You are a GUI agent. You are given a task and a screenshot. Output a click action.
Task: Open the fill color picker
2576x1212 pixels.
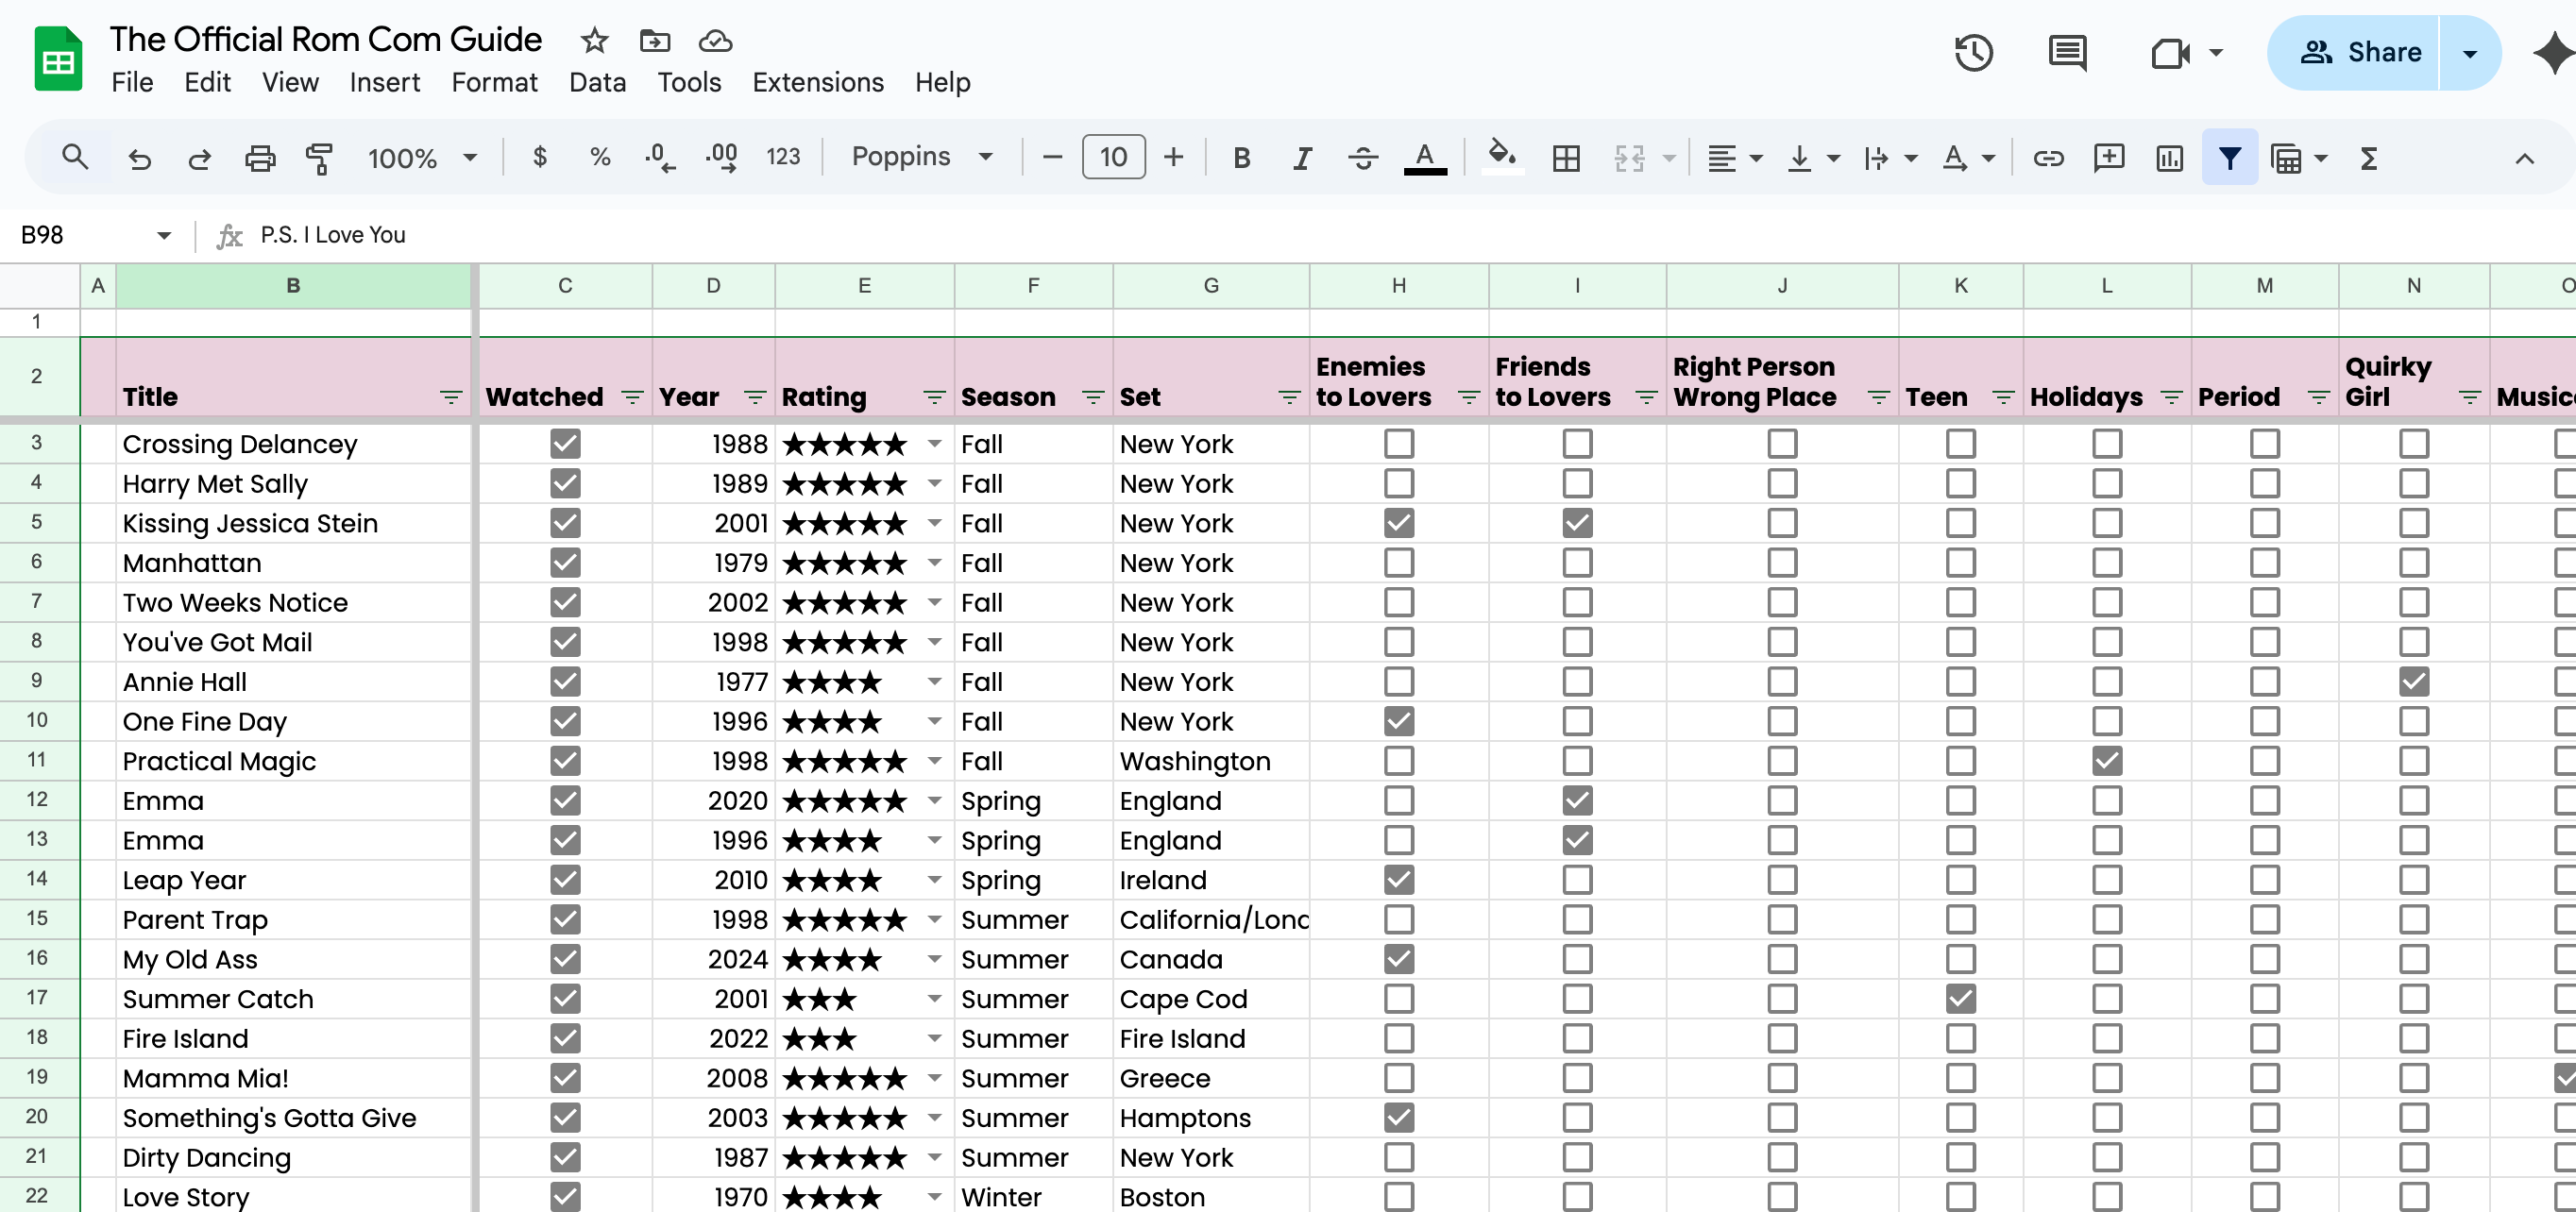click(1502, 157)
